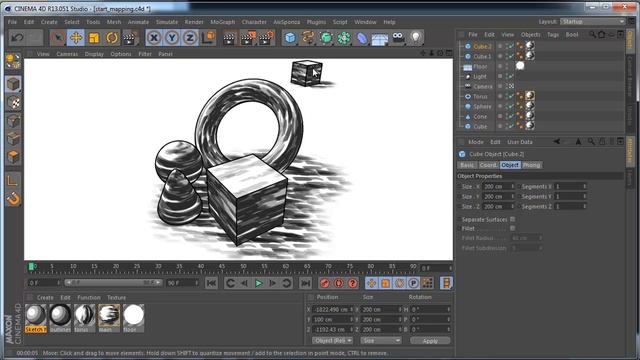Viewport: 640px width, 360px height.
Task: Click Size X stepper arrows
Action: (x=513, y=187)
